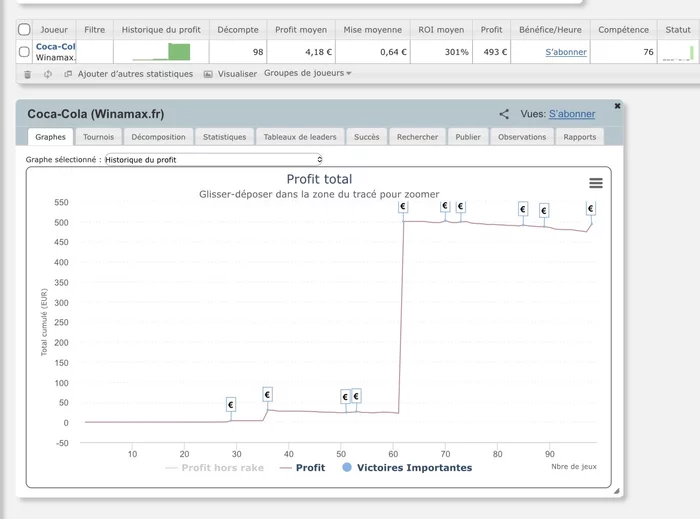Image resolution: width=700 pixels, height=519 pixels.
Task: Click the resize handle at chart panel corner
Action: tap(617, 491)
